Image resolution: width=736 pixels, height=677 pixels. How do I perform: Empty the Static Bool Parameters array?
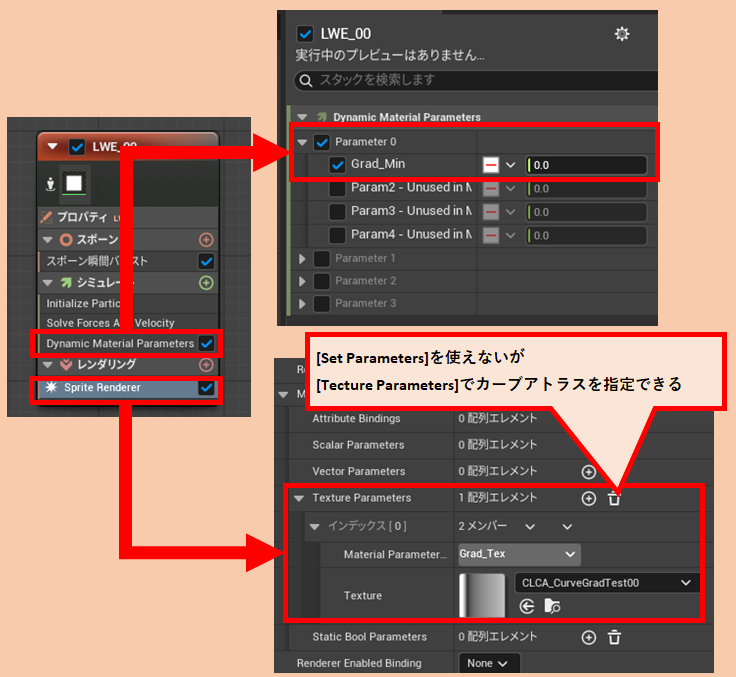tap(614, 637)
